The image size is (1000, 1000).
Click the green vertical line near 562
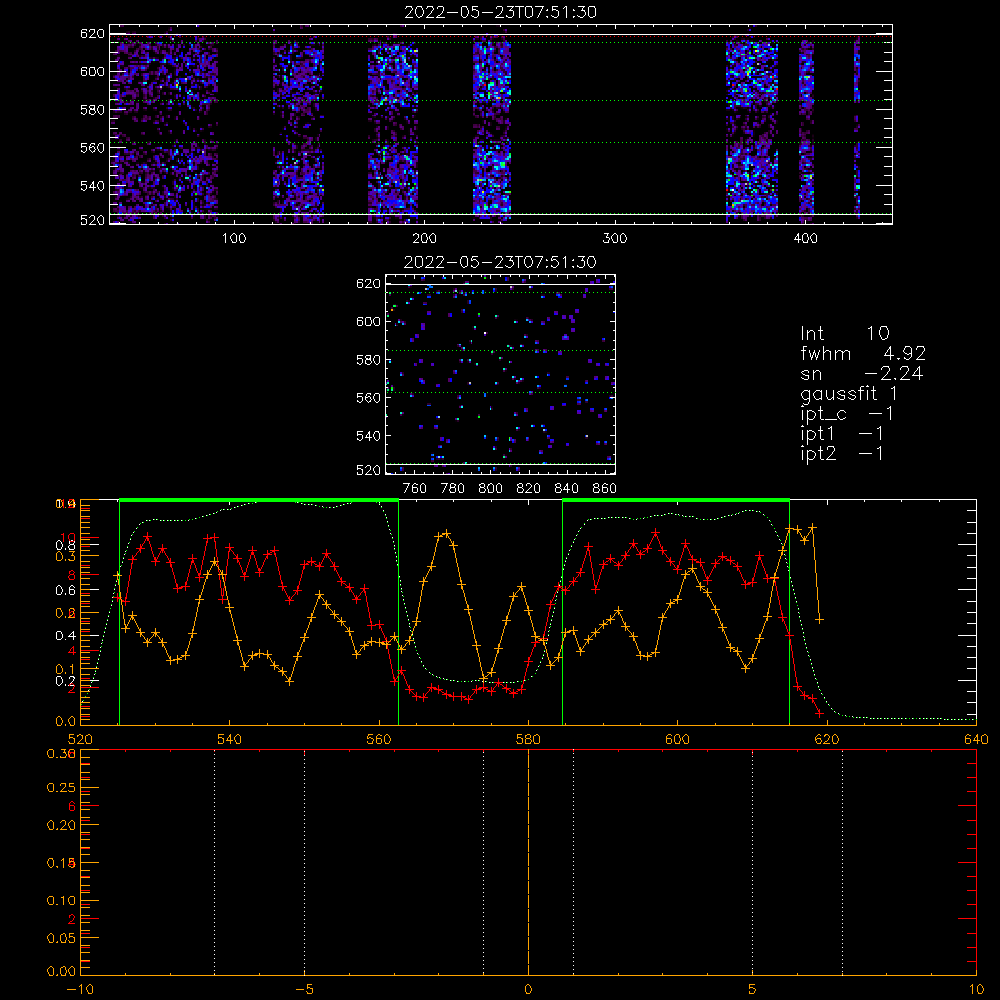point(399,612)
